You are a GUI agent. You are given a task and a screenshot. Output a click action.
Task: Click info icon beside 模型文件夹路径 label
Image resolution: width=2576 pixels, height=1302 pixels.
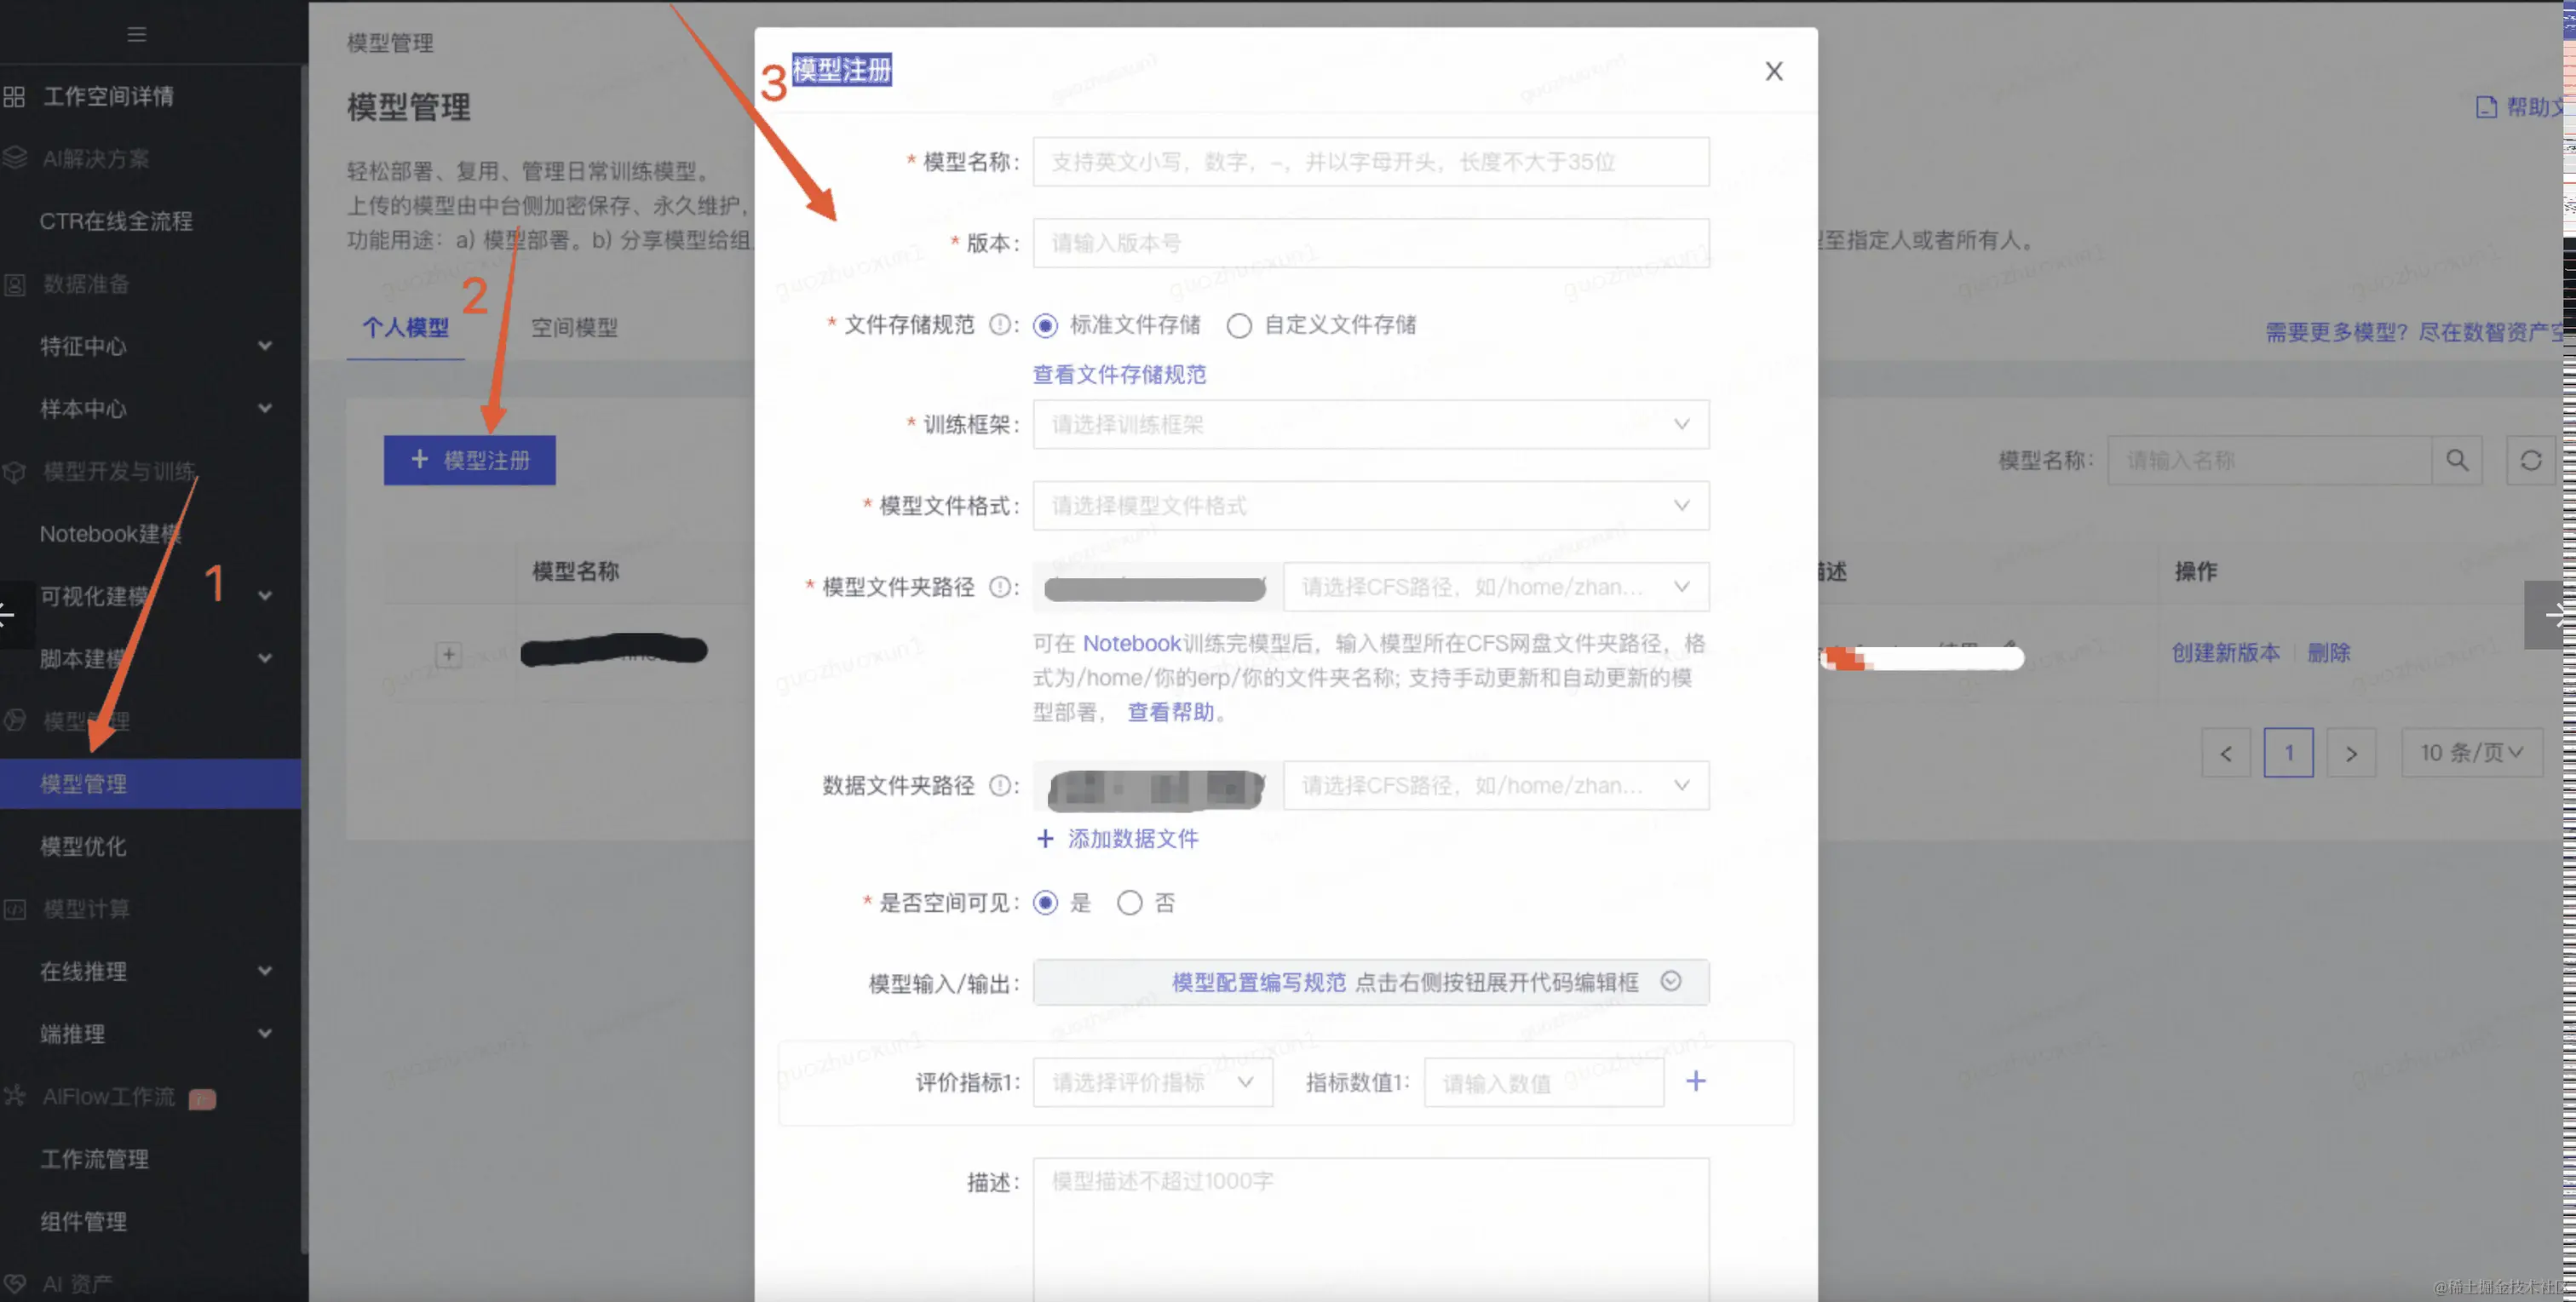[999, 587]
